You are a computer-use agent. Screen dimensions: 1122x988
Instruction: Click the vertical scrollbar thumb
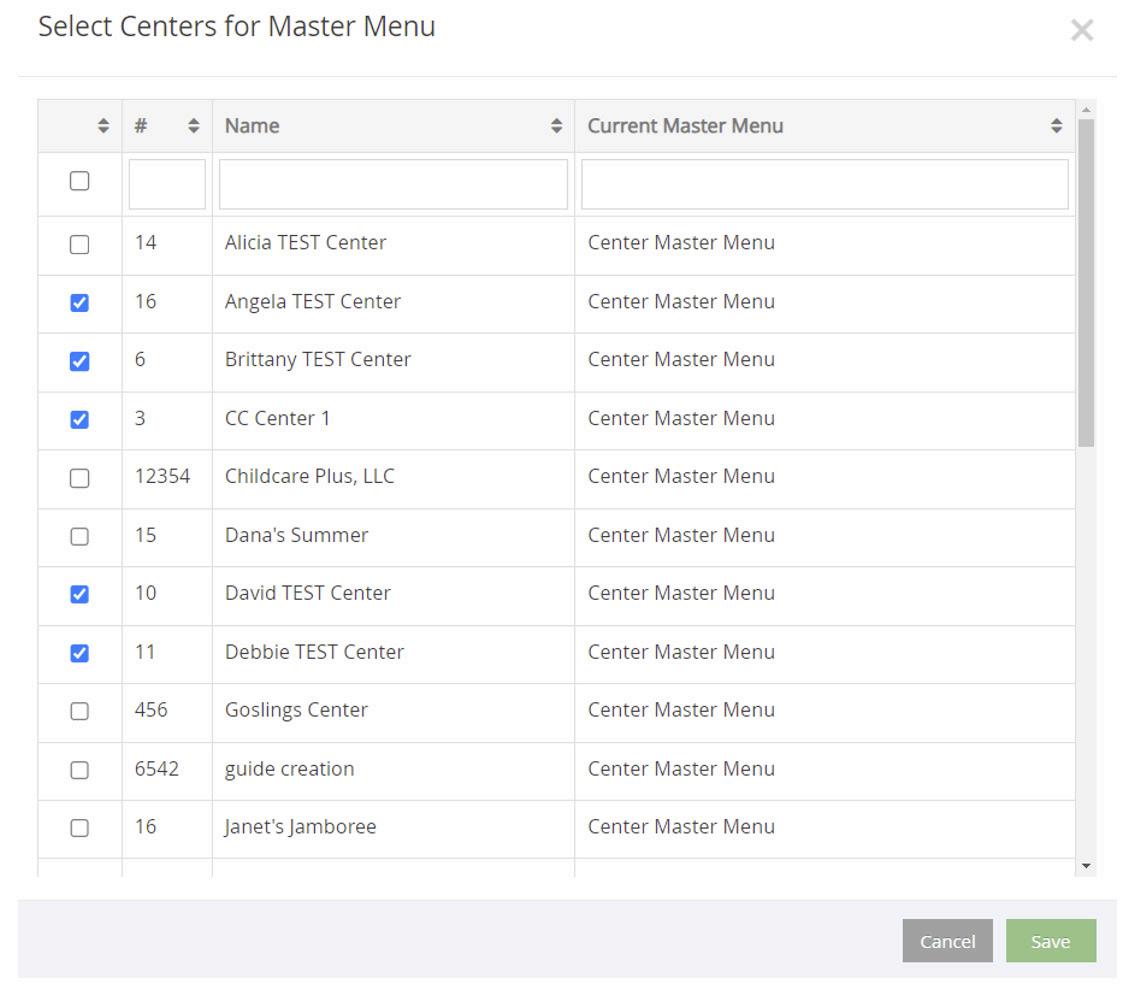tap(1086, 282)
